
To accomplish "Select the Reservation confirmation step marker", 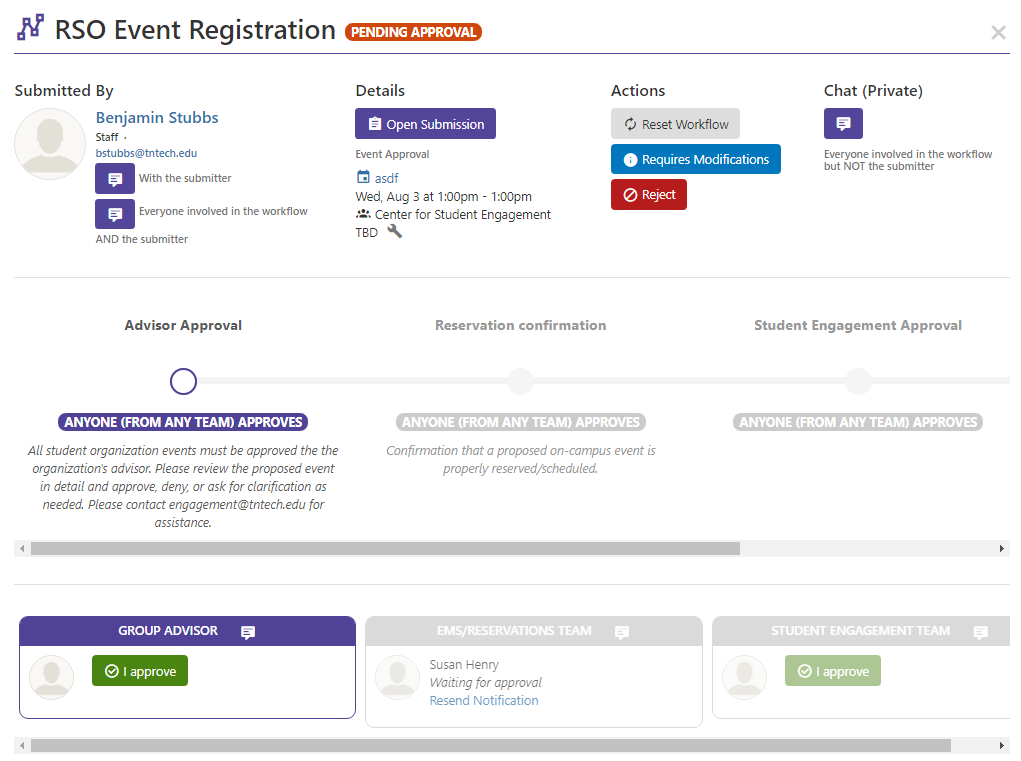I will 520,382.
